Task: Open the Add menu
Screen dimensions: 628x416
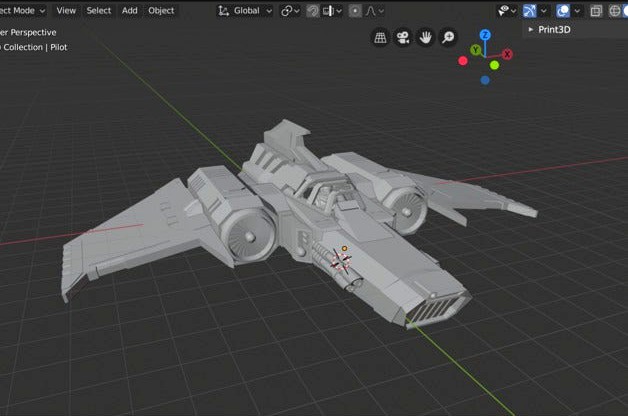Action: pos(129,11)
